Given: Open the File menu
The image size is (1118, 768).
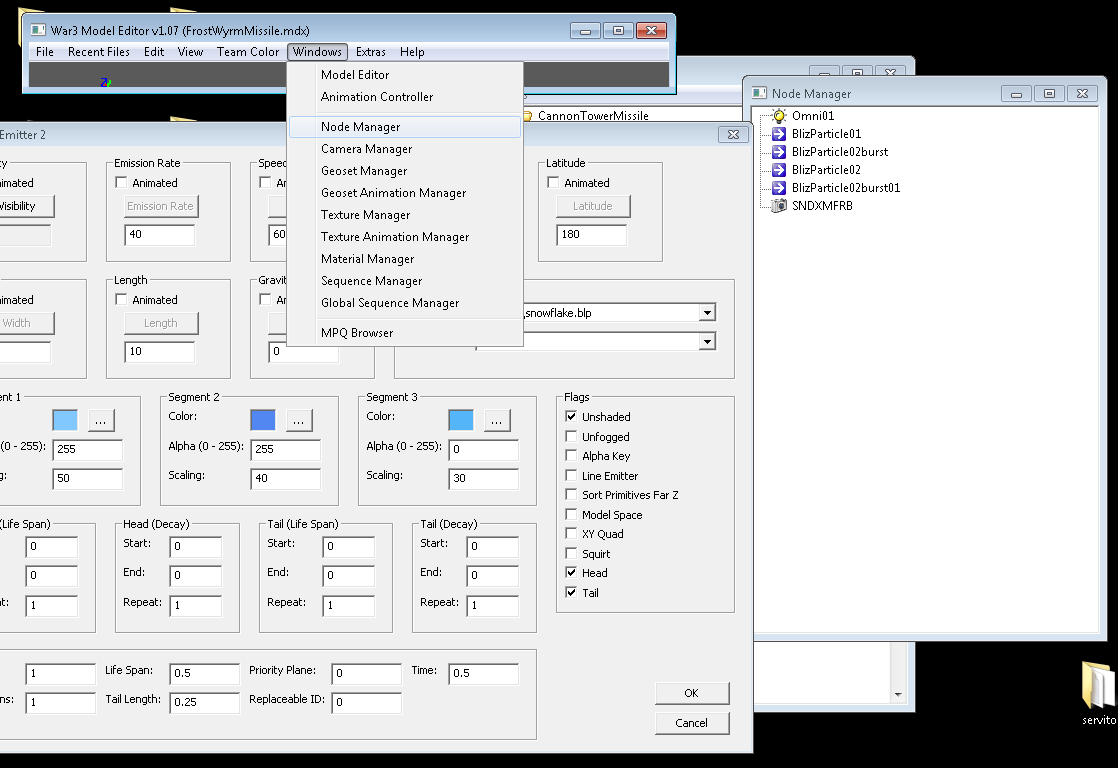Looking at the screenshot, I should (x=45, y=52).
